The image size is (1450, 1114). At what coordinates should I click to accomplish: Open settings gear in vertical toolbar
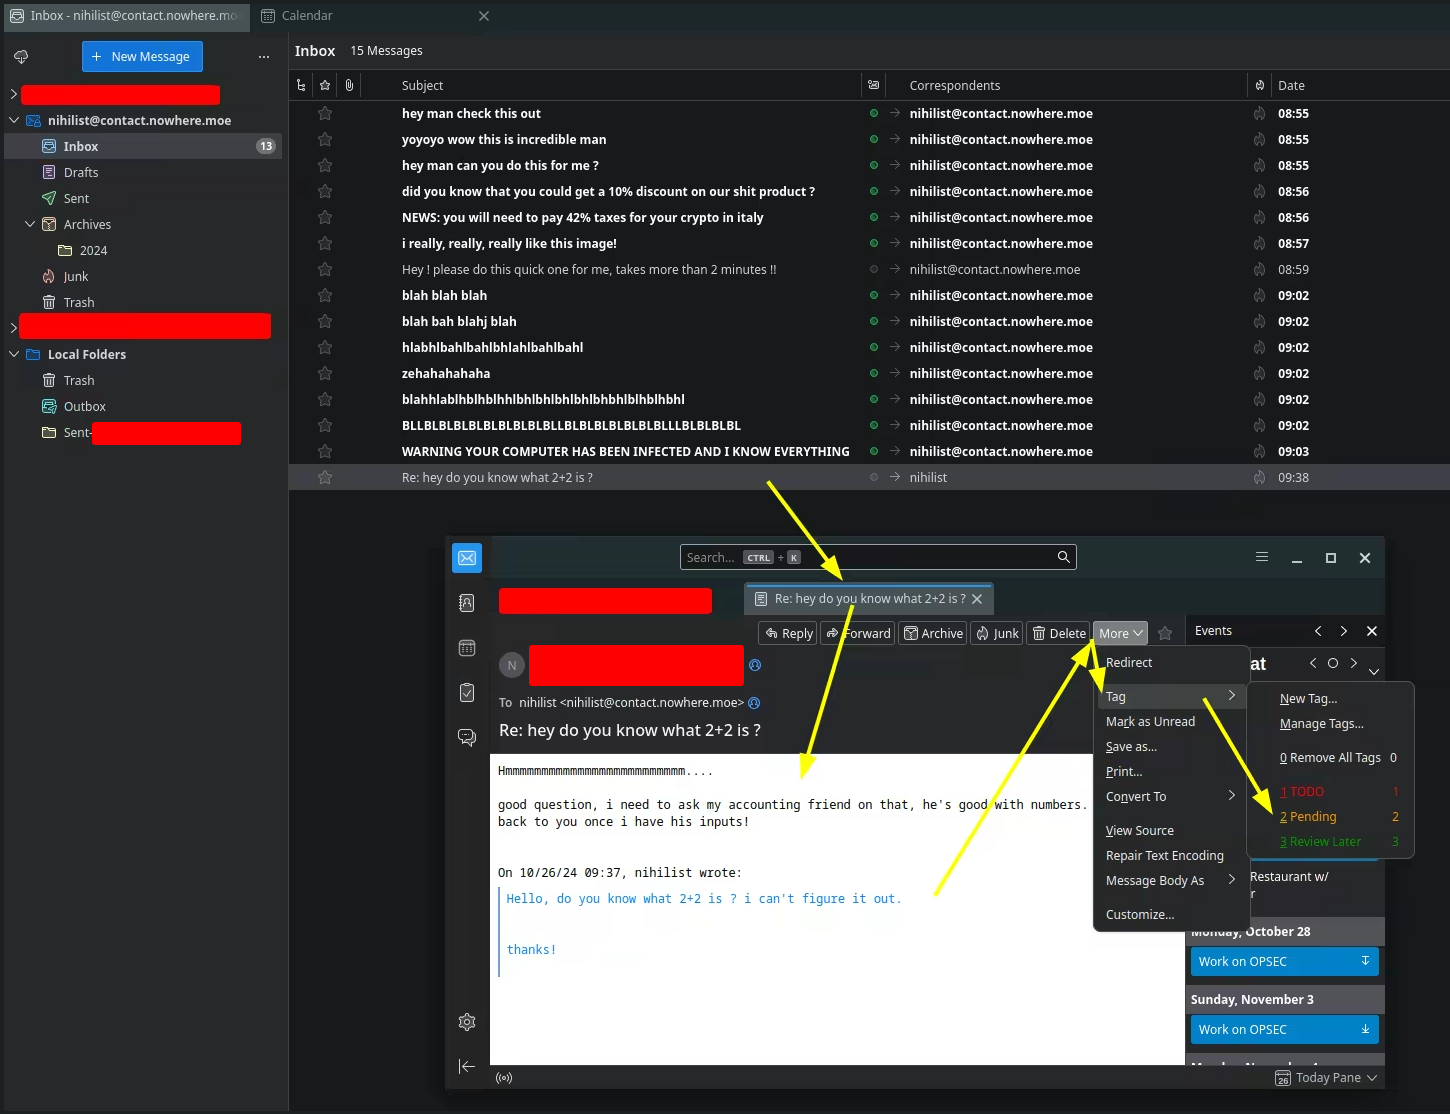point(467,1022)
